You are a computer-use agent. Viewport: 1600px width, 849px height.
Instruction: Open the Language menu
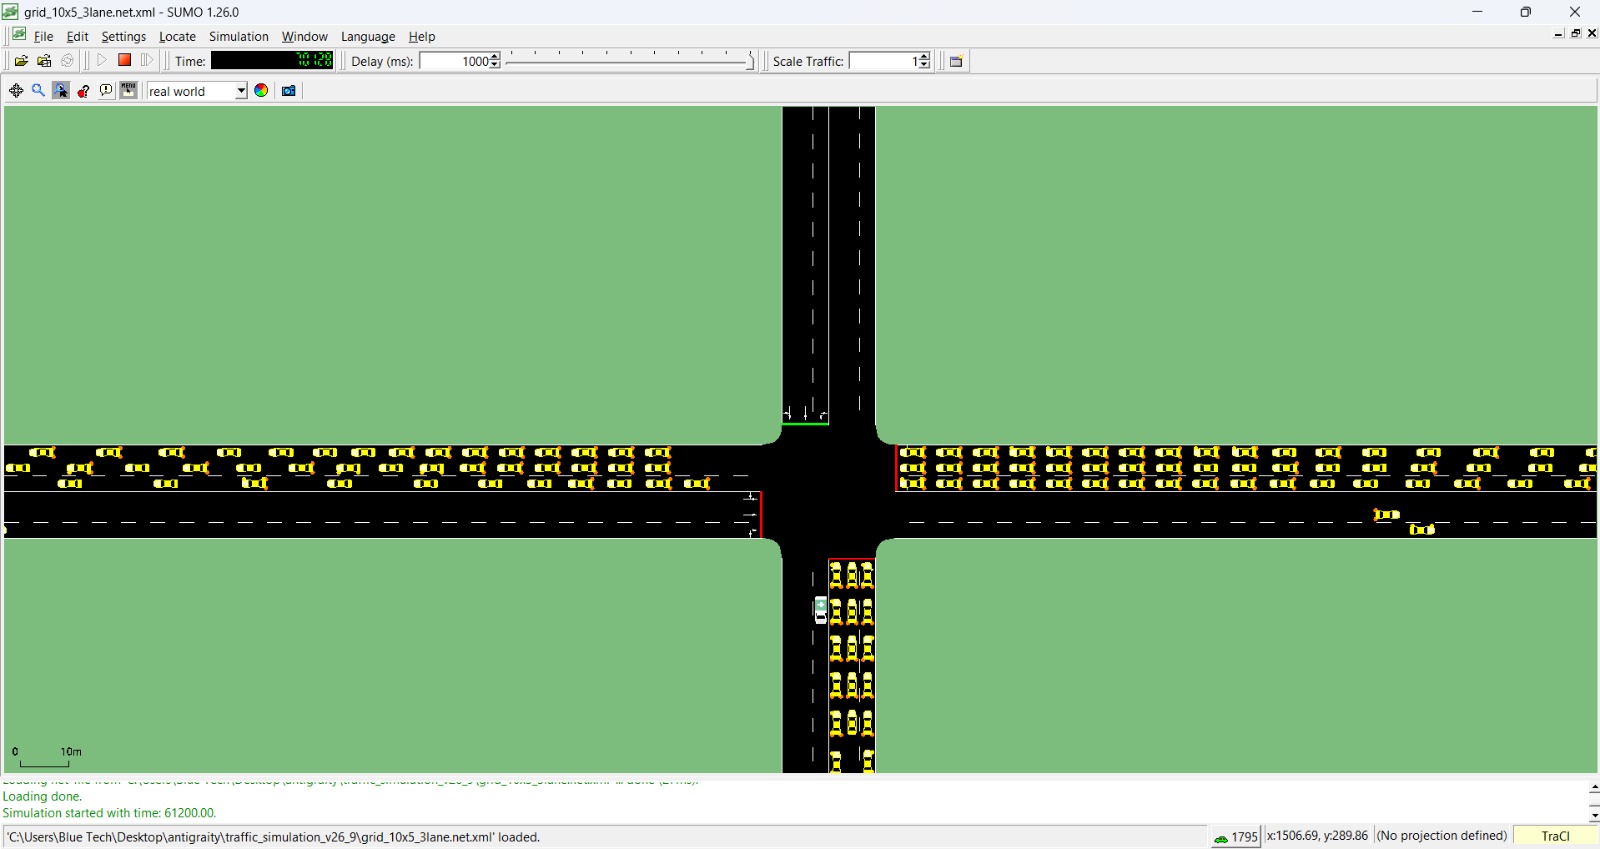pyautogui.click(x=368, y=37)
